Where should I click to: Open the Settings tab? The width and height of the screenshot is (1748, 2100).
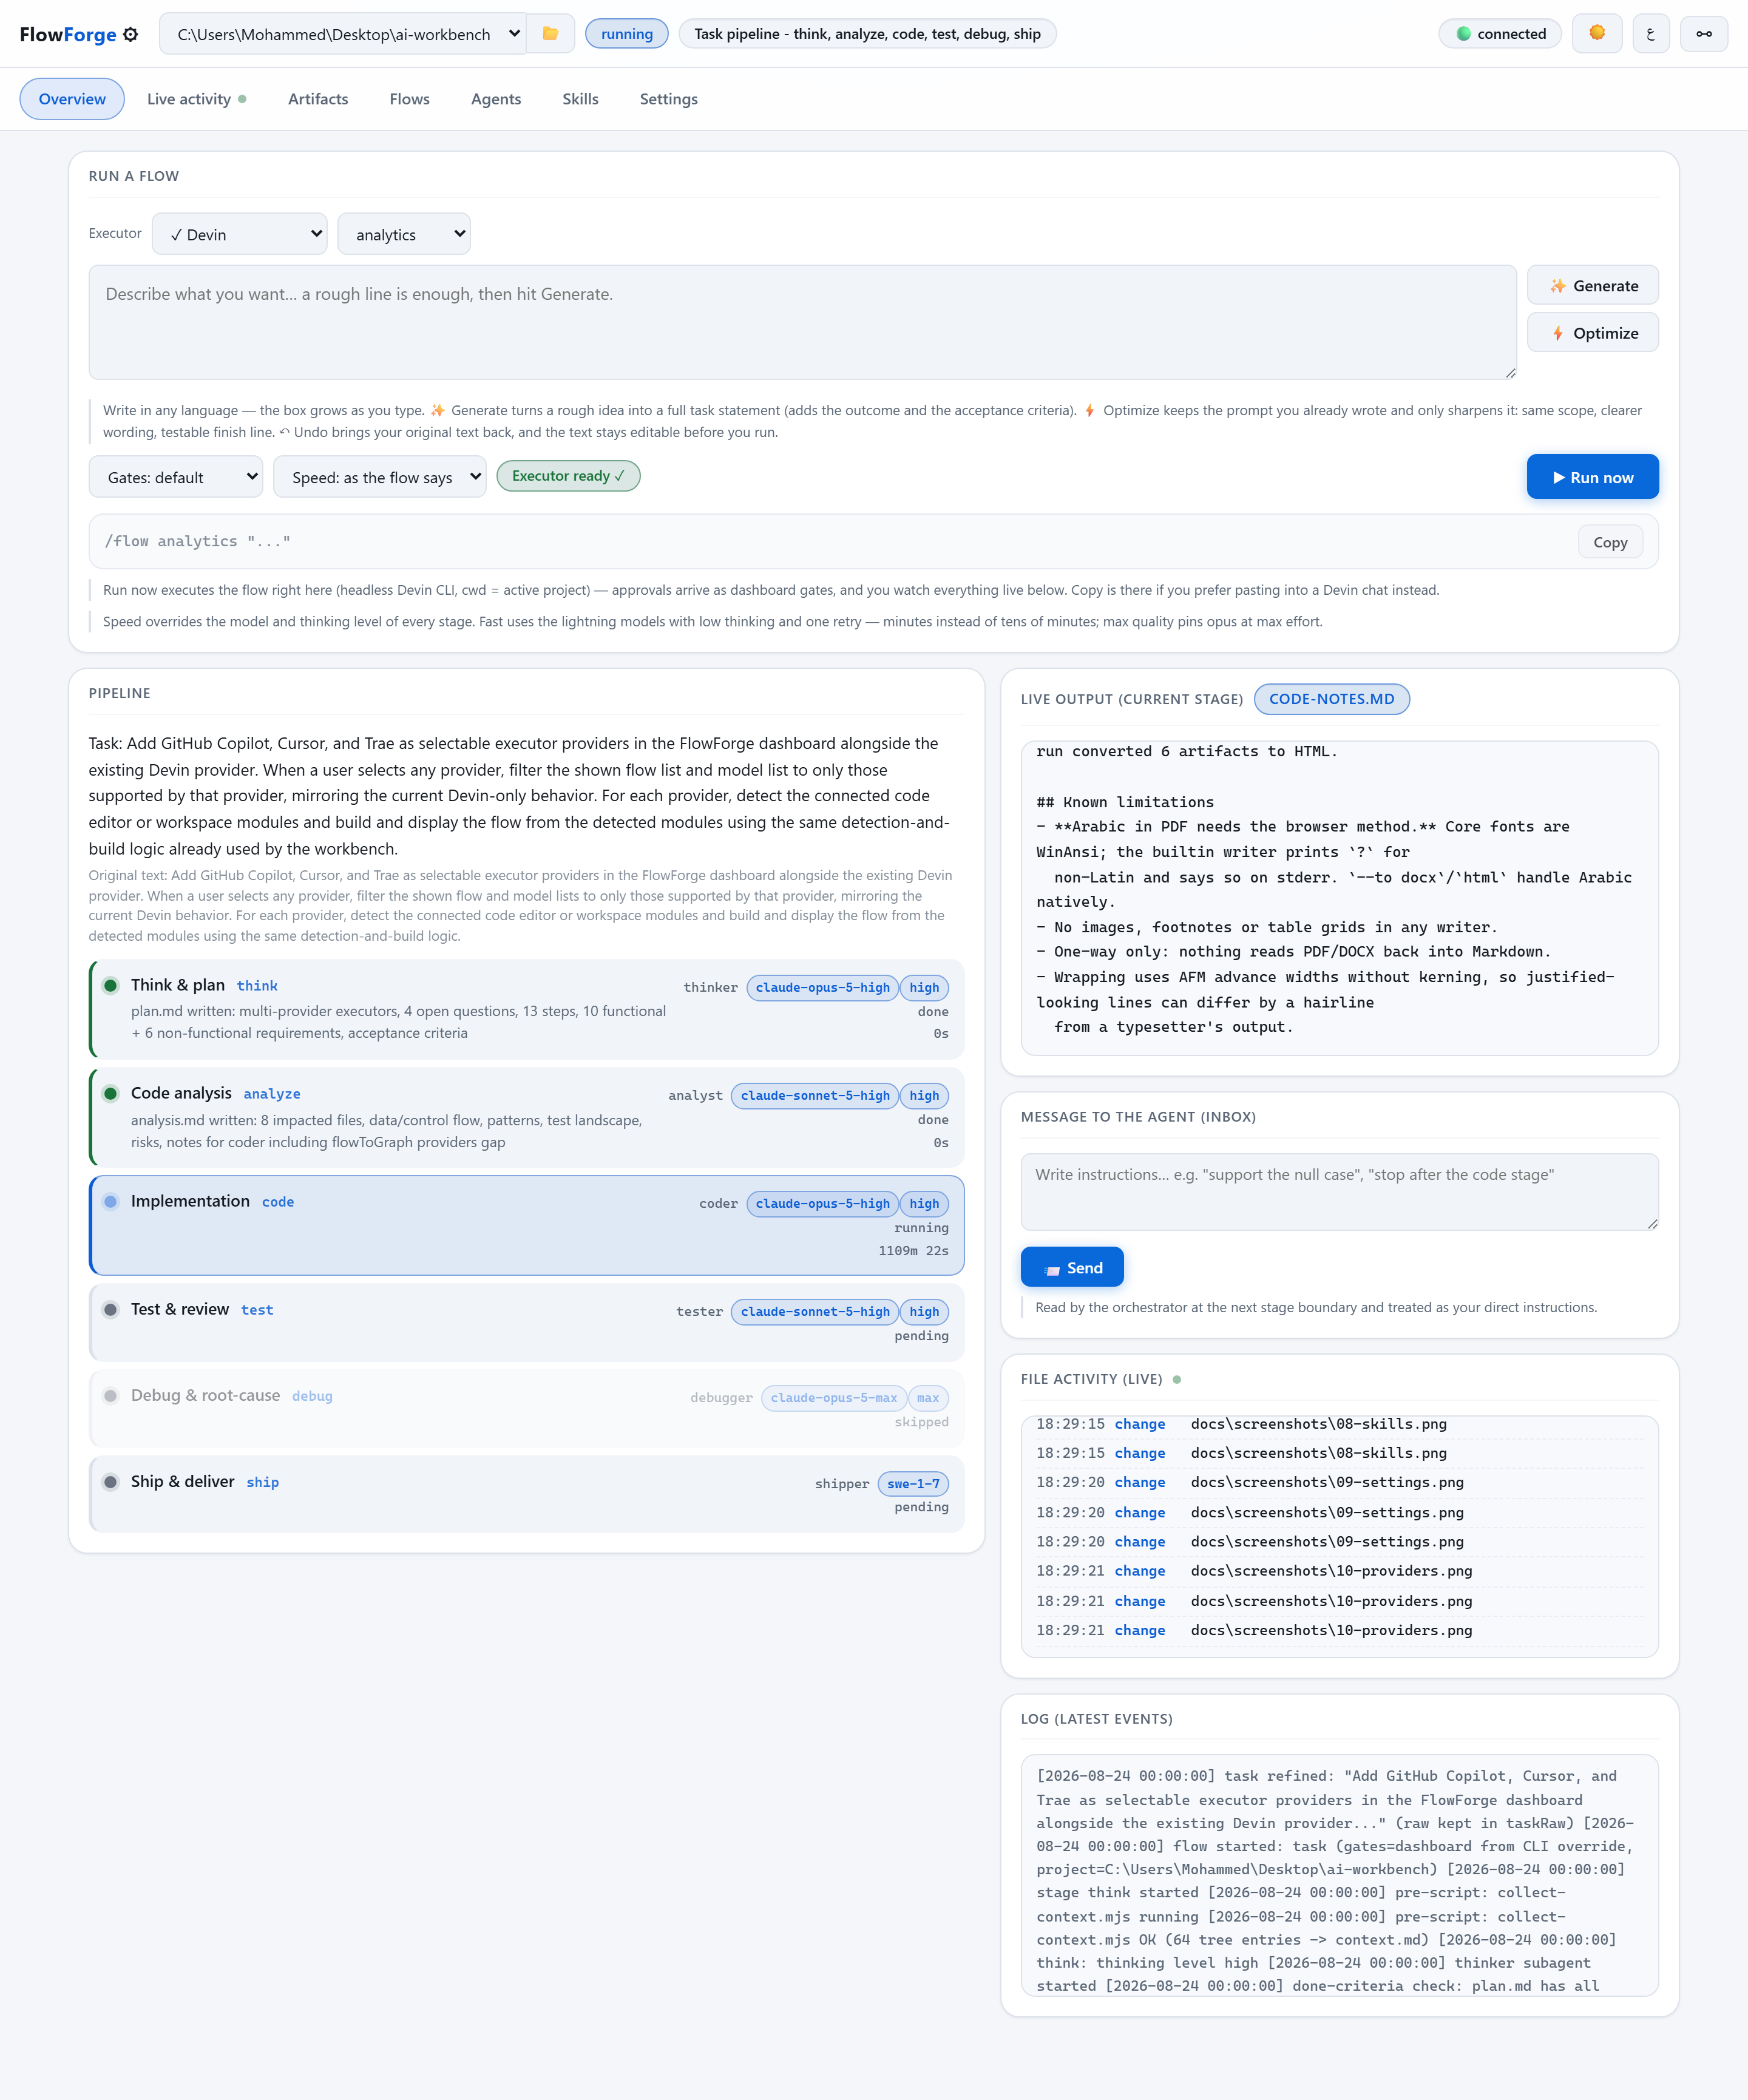click(669, 99)
